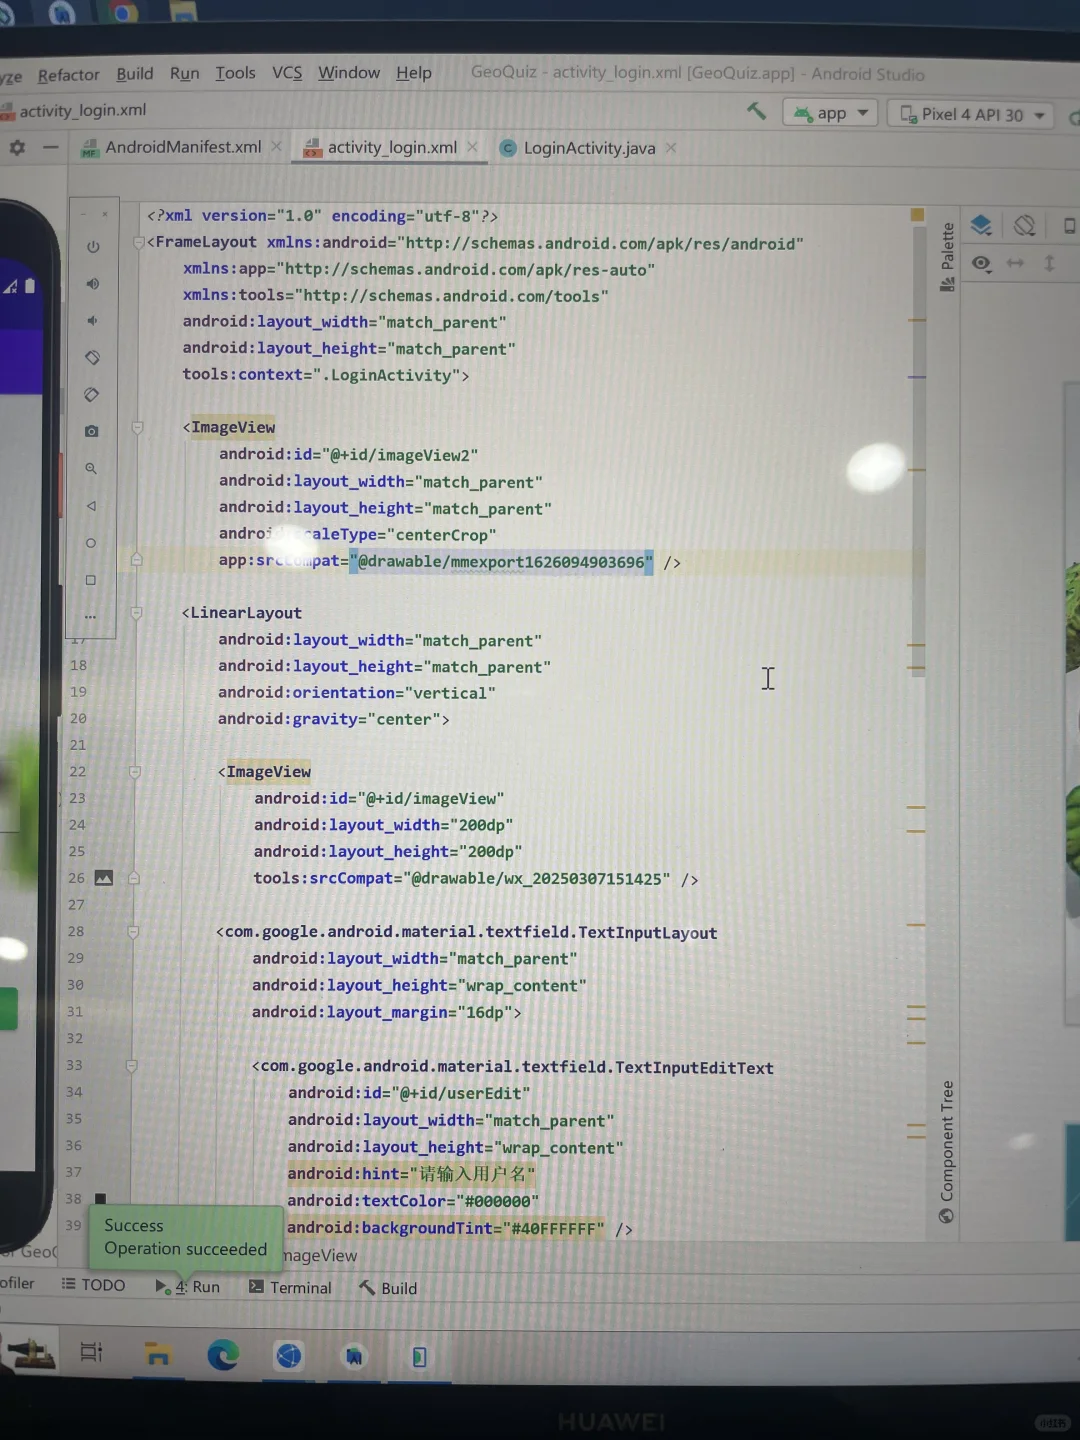1080x1440 pixels.
Task: Click the device selector phone icon
Action: (x=1069, y=226)
